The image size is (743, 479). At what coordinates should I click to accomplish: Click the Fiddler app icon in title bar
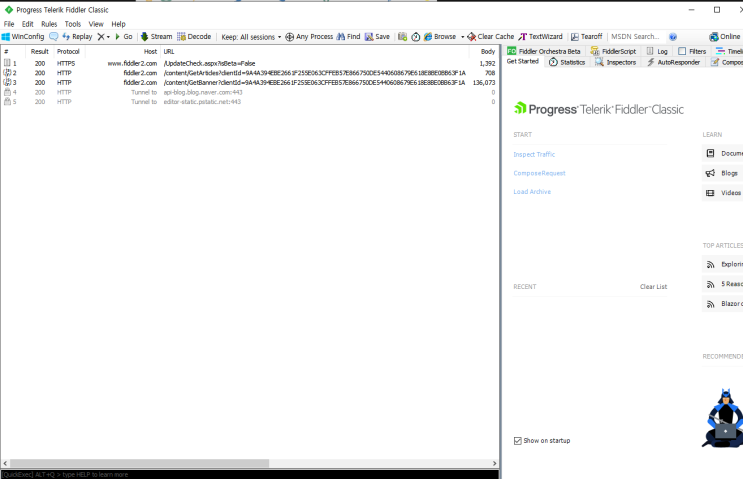[9, 9]
